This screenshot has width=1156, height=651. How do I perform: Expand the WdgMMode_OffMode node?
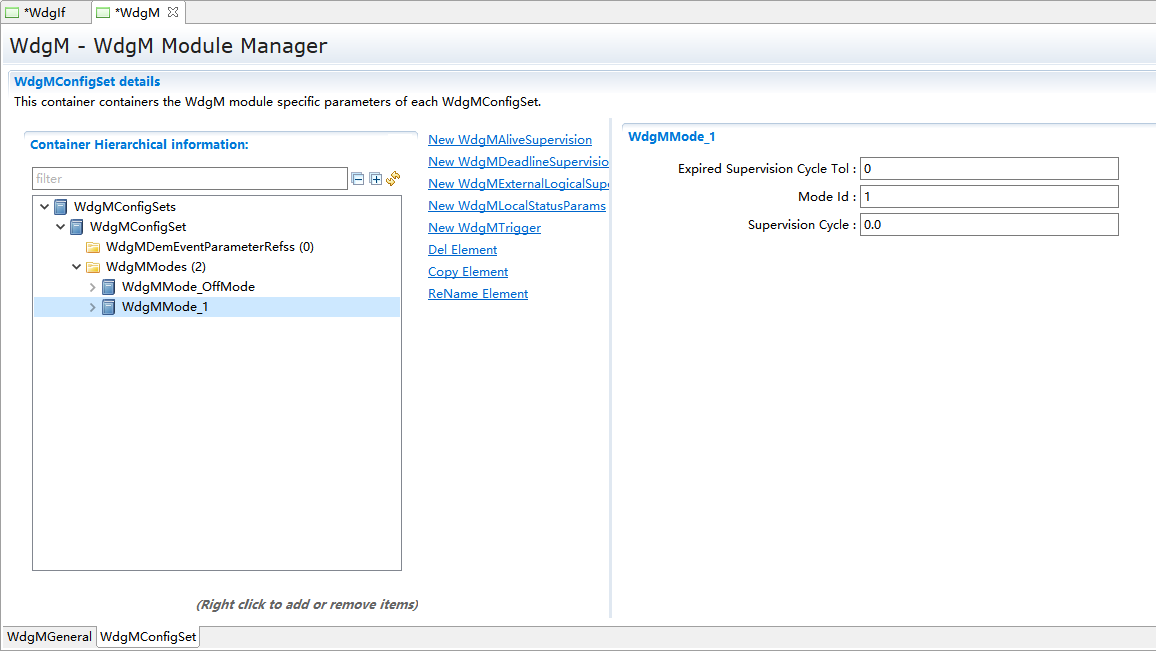tap(93, 287)
